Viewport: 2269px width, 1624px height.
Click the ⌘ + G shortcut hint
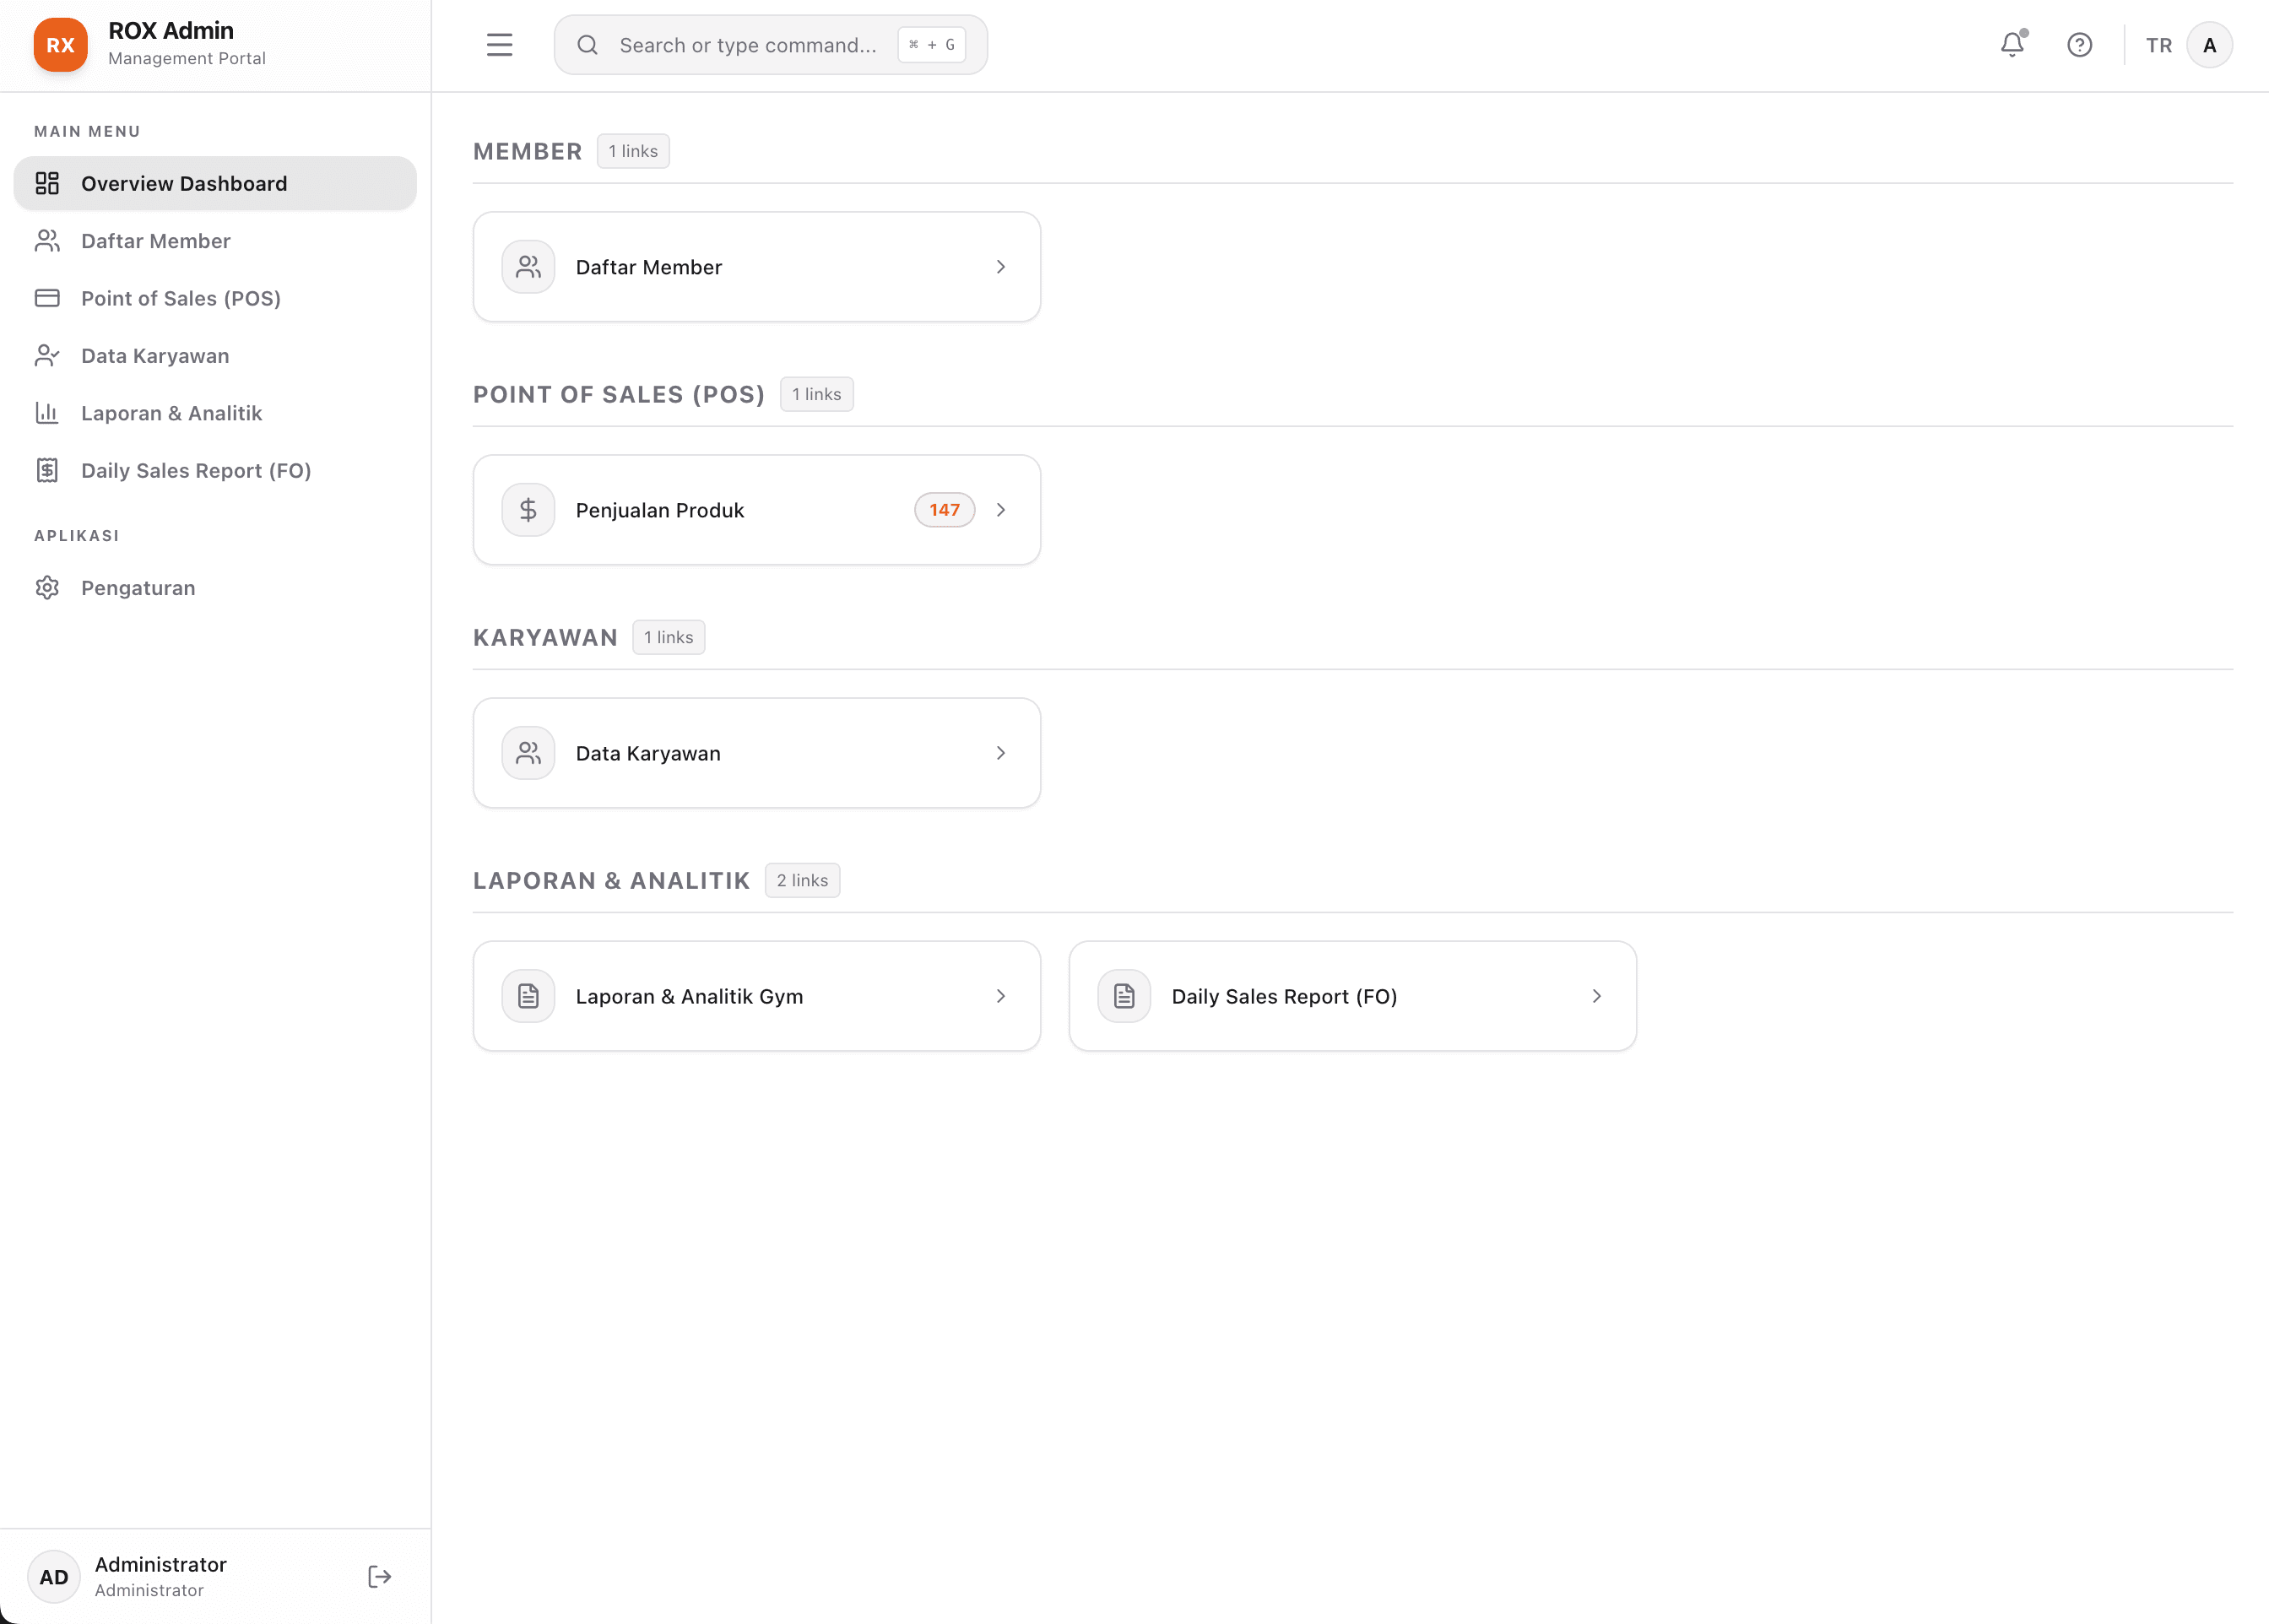click(x=932, y=45)
